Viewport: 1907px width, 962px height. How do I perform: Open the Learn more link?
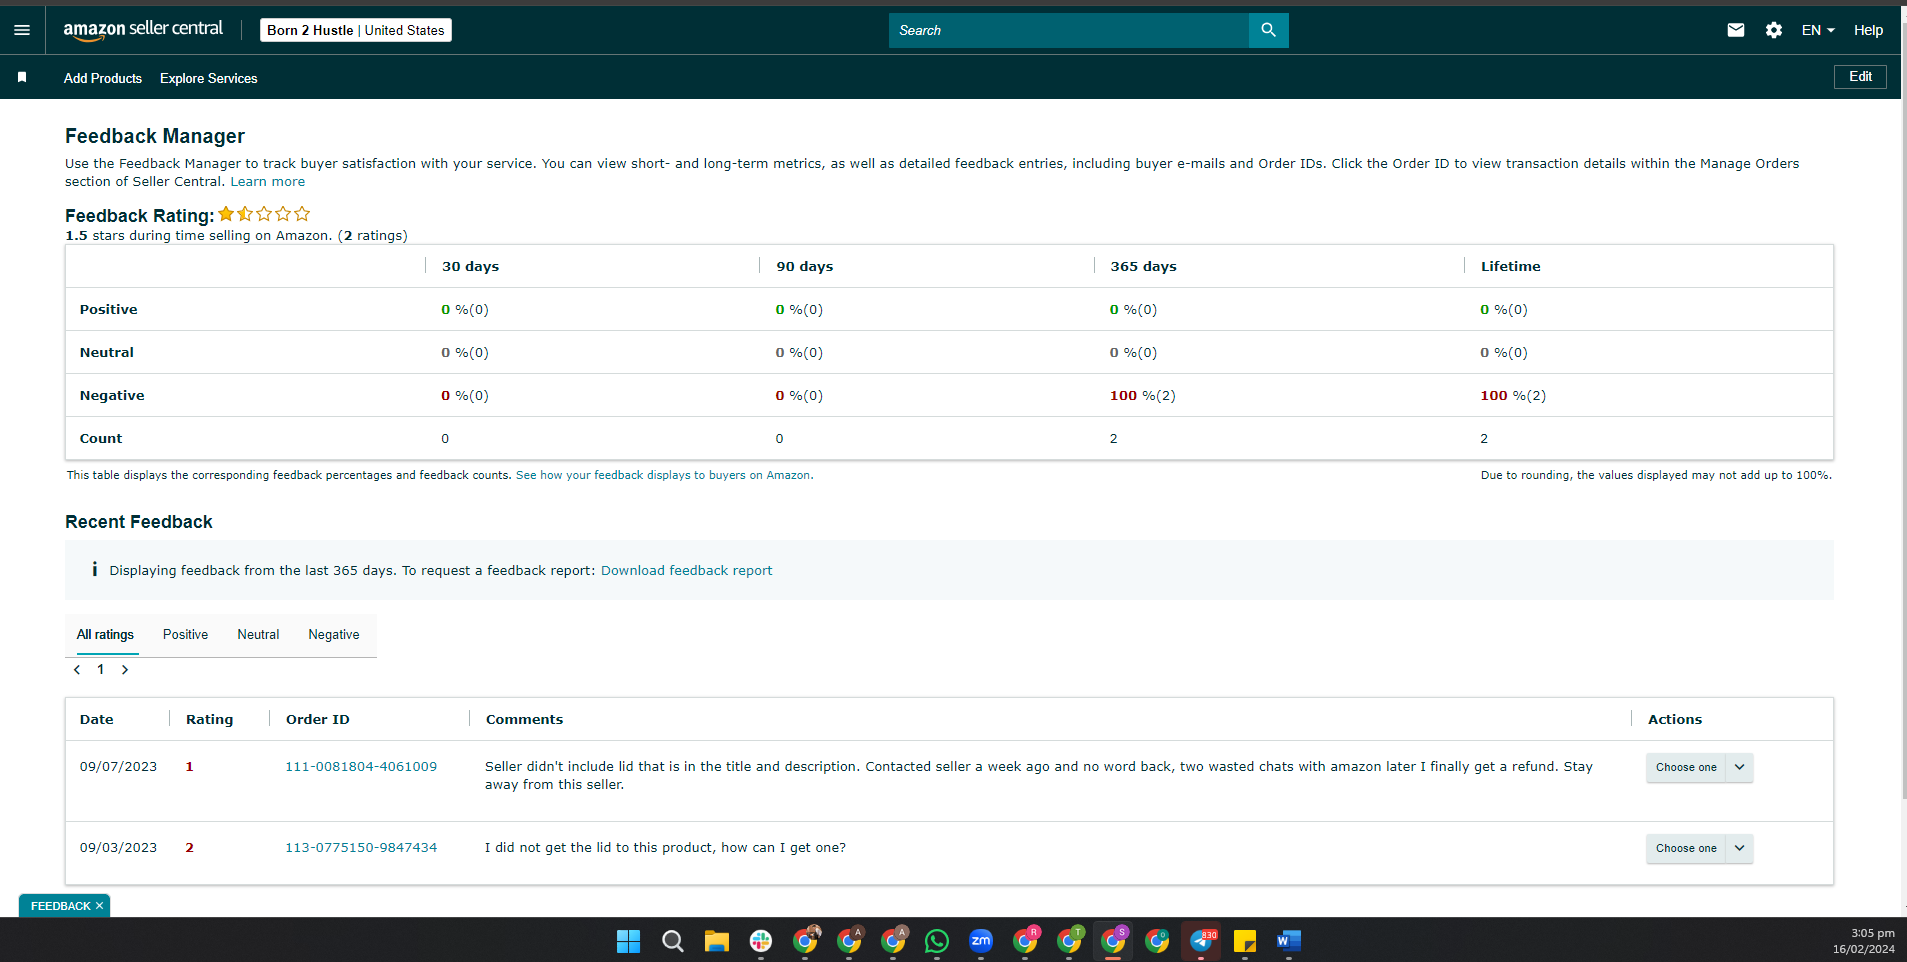point(268,181)
